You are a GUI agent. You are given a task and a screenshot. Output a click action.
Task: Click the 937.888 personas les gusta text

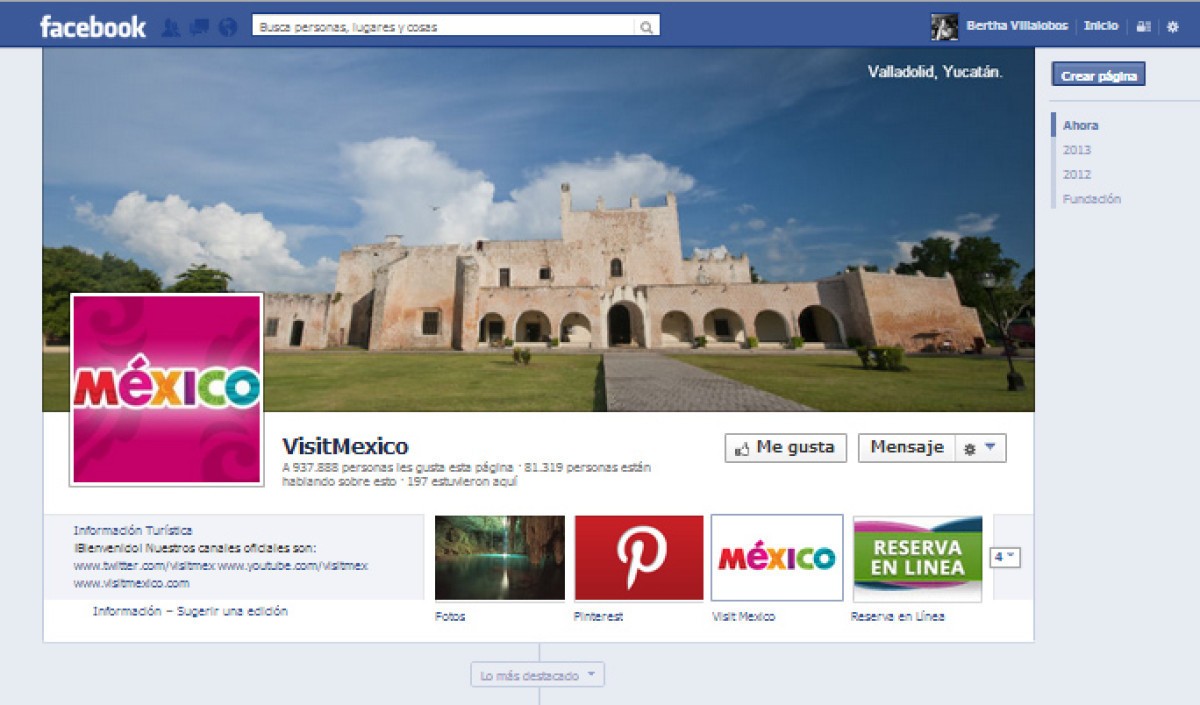coord(399,467)
